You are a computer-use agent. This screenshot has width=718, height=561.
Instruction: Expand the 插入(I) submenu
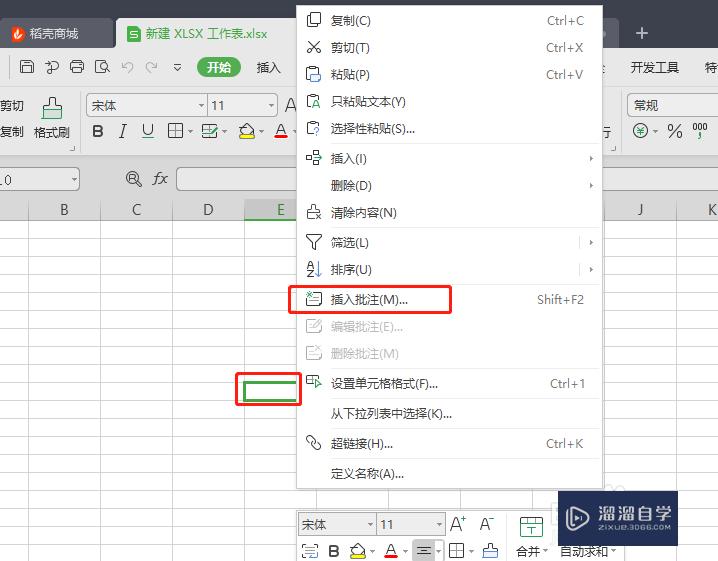point(449,158)
